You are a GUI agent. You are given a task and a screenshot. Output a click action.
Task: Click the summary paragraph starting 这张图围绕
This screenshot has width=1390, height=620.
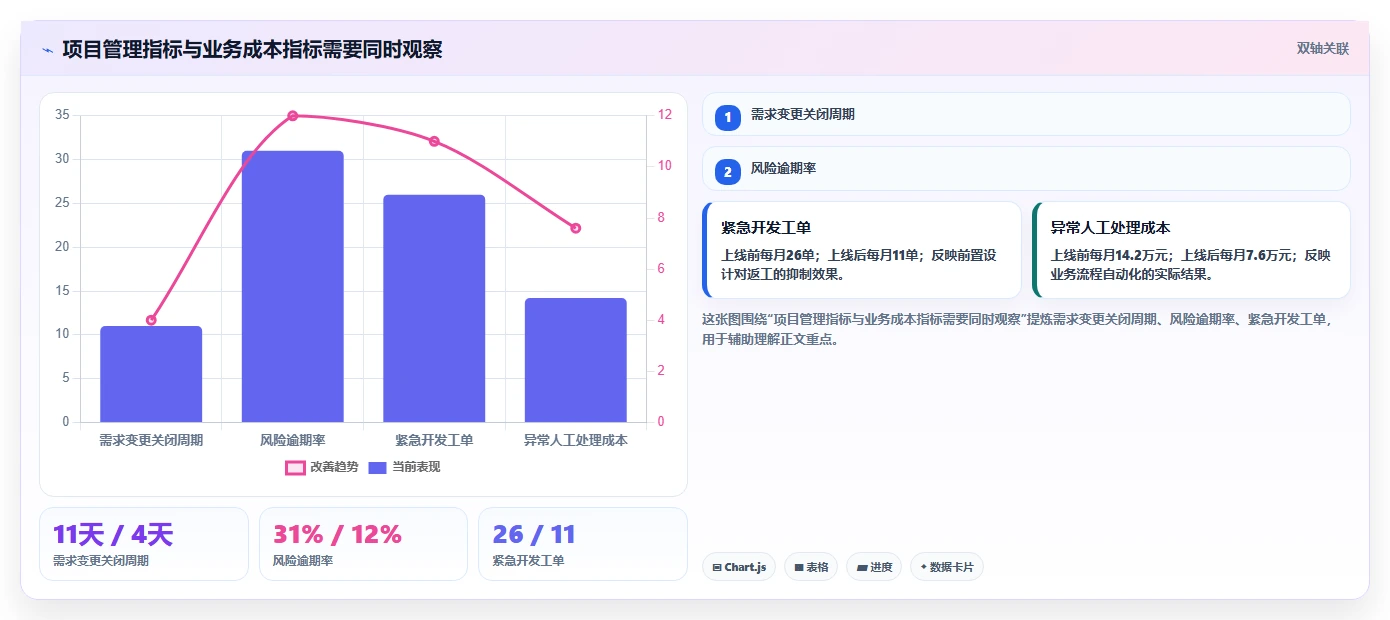(x=1018, y=329)
